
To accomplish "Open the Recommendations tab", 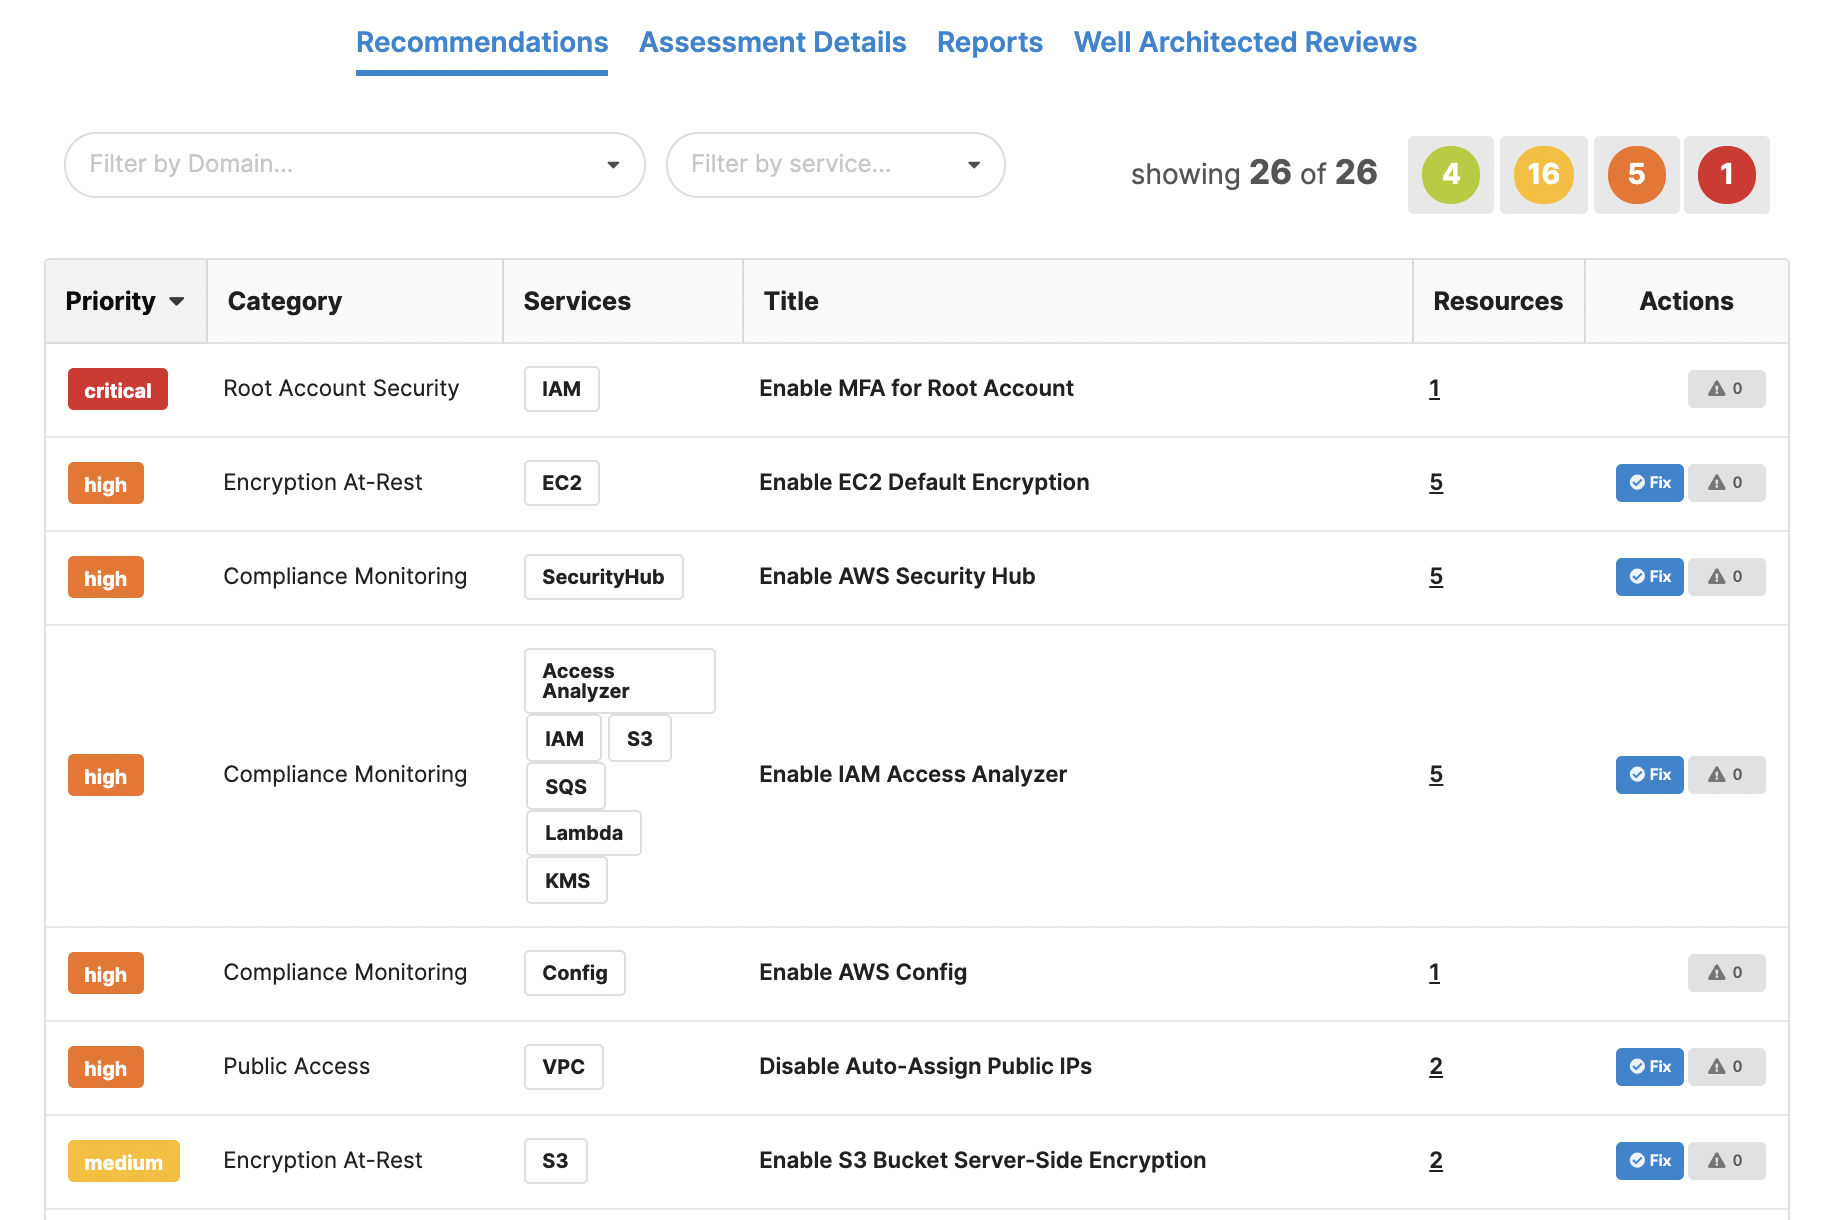I will coord(482,42).
